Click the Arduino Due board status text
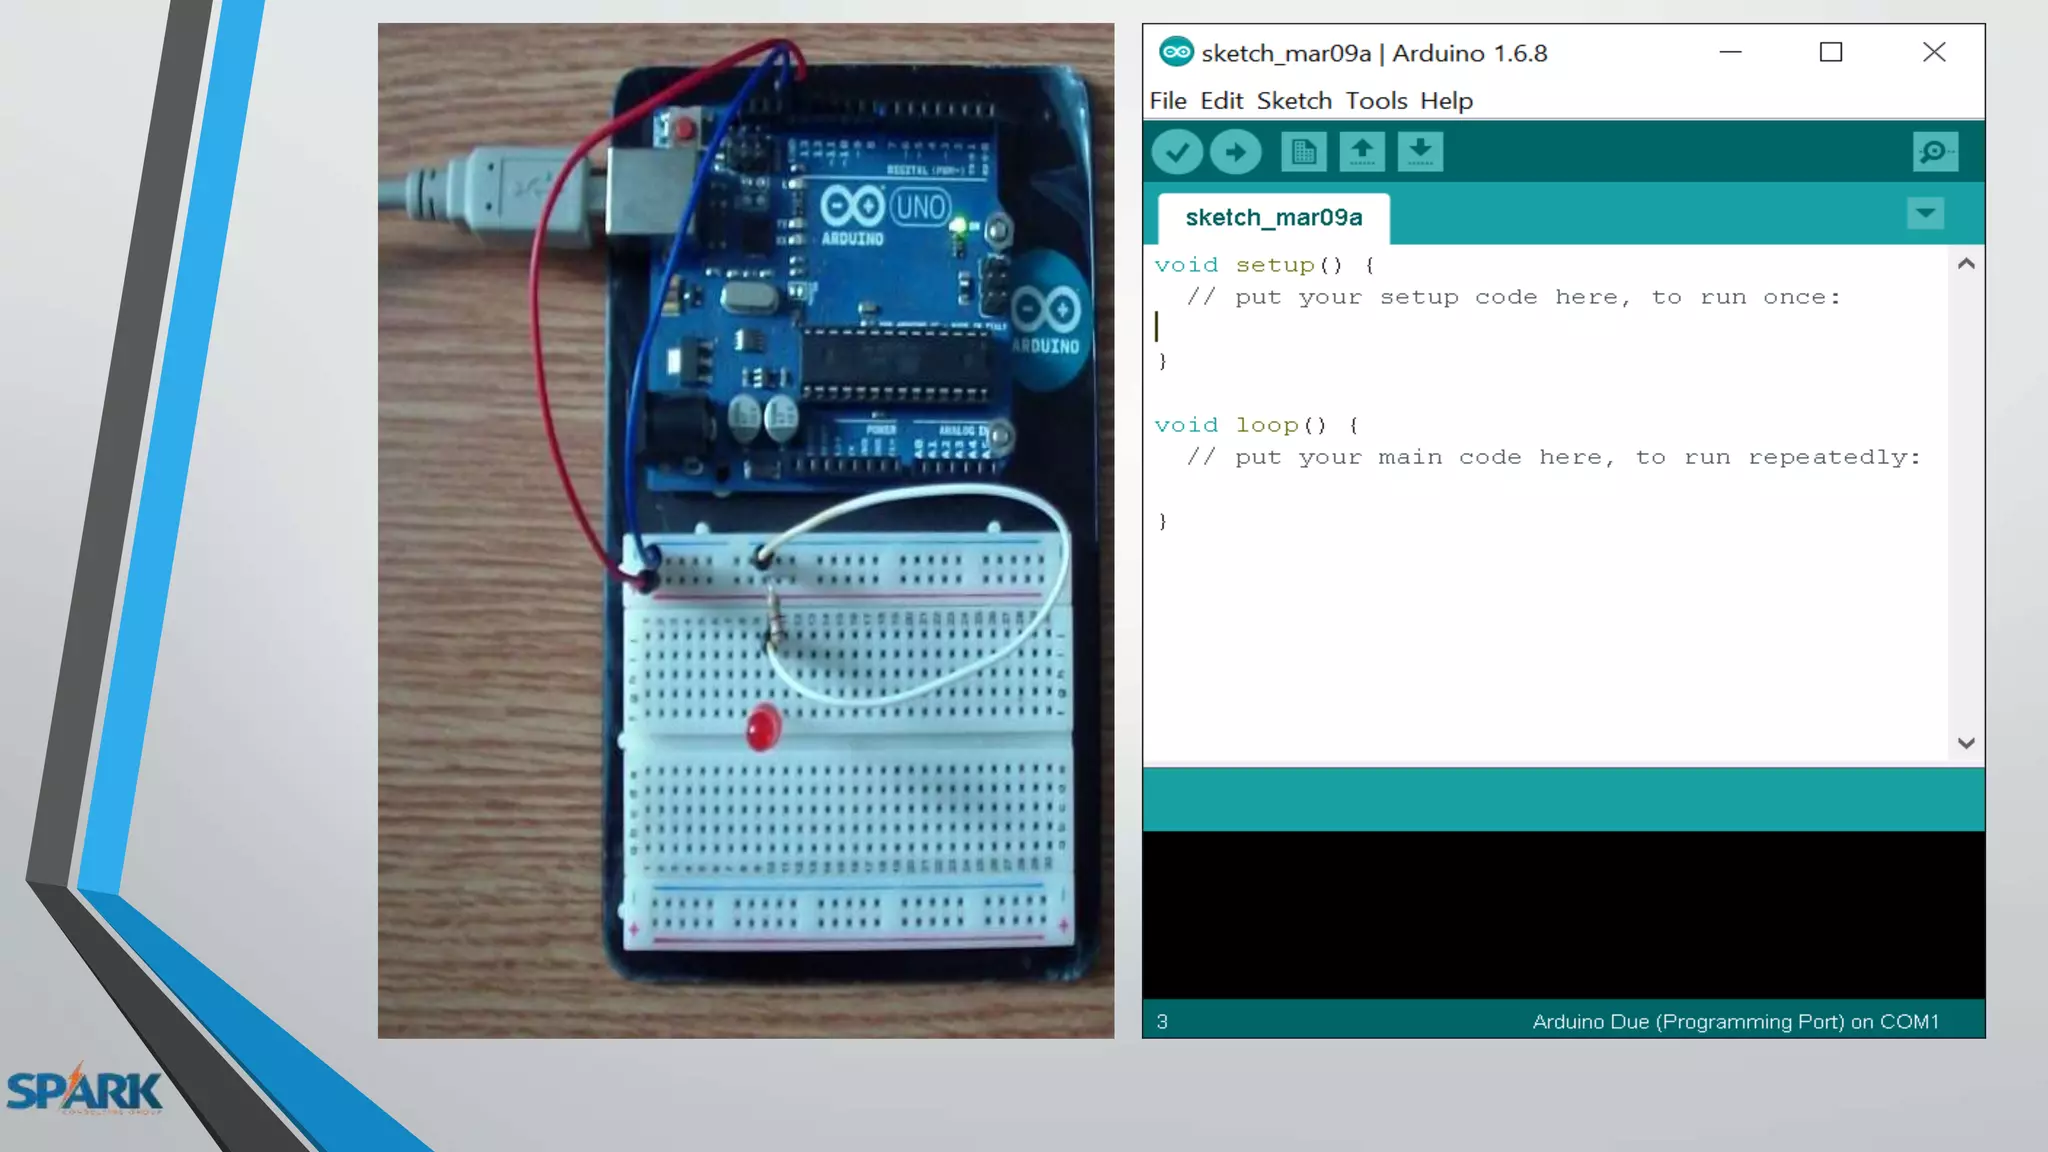Viewport: 2048px width, 1152px height. click(1735, 1022)
